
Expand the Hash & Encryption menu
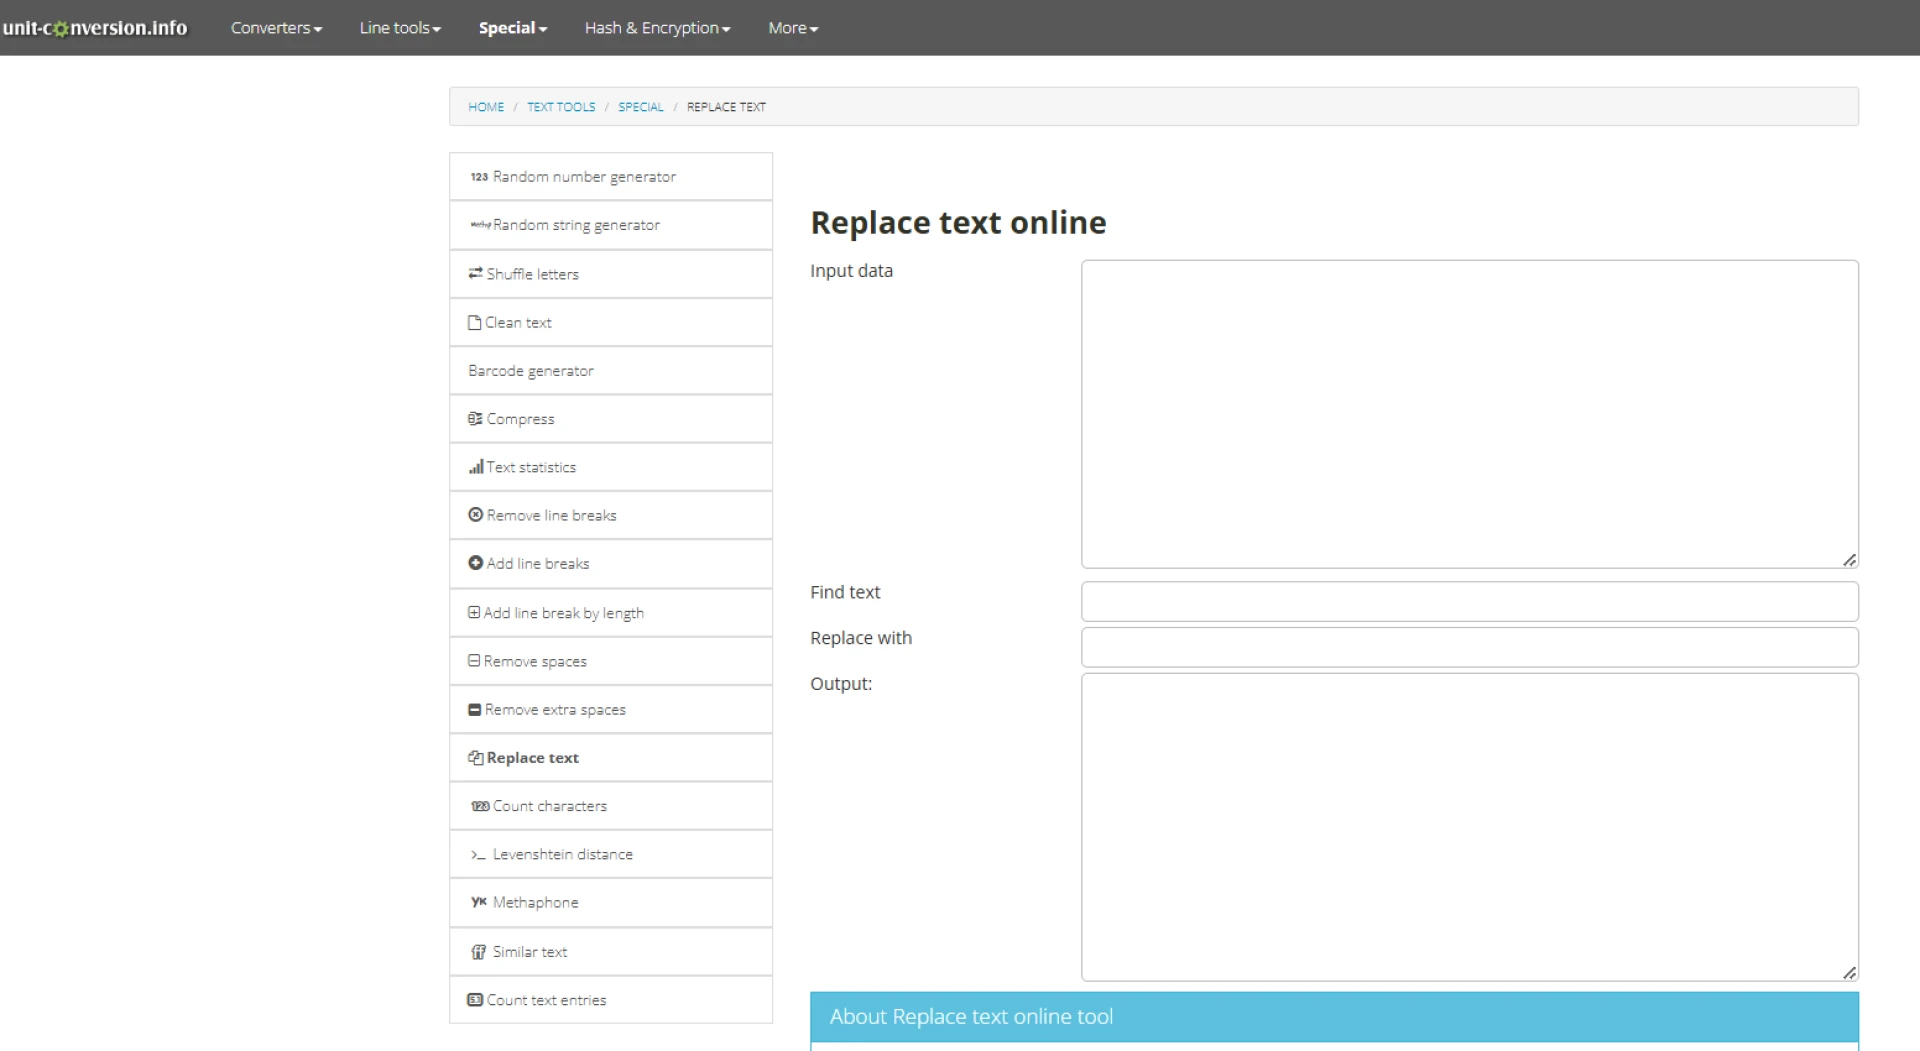656,27
